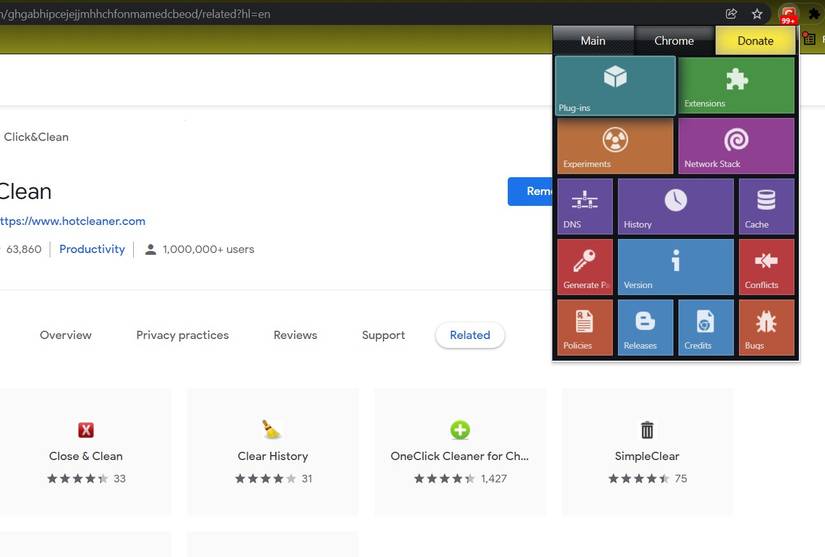The height and width of the screenshot is (557, 825).
Task: Open the hotcleaner.com website link
Action: [x=73, y=221]
